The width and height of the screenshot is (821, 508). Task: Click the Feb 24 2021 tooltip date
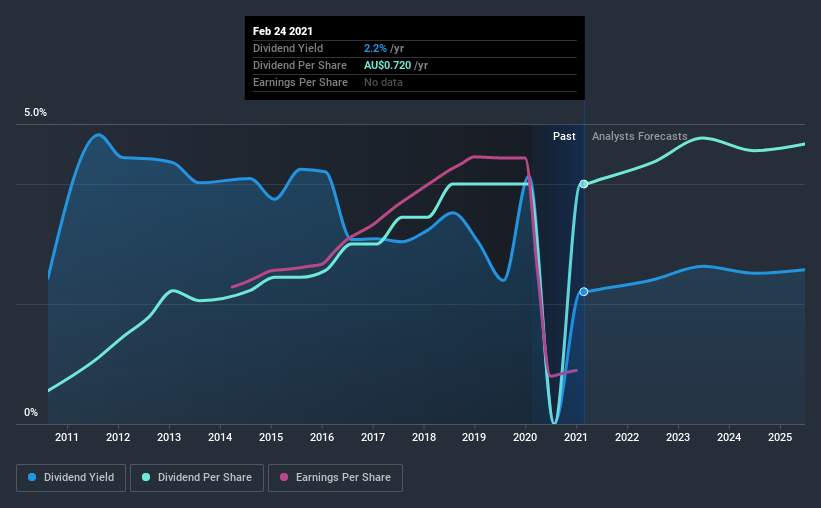pos(283,31)
